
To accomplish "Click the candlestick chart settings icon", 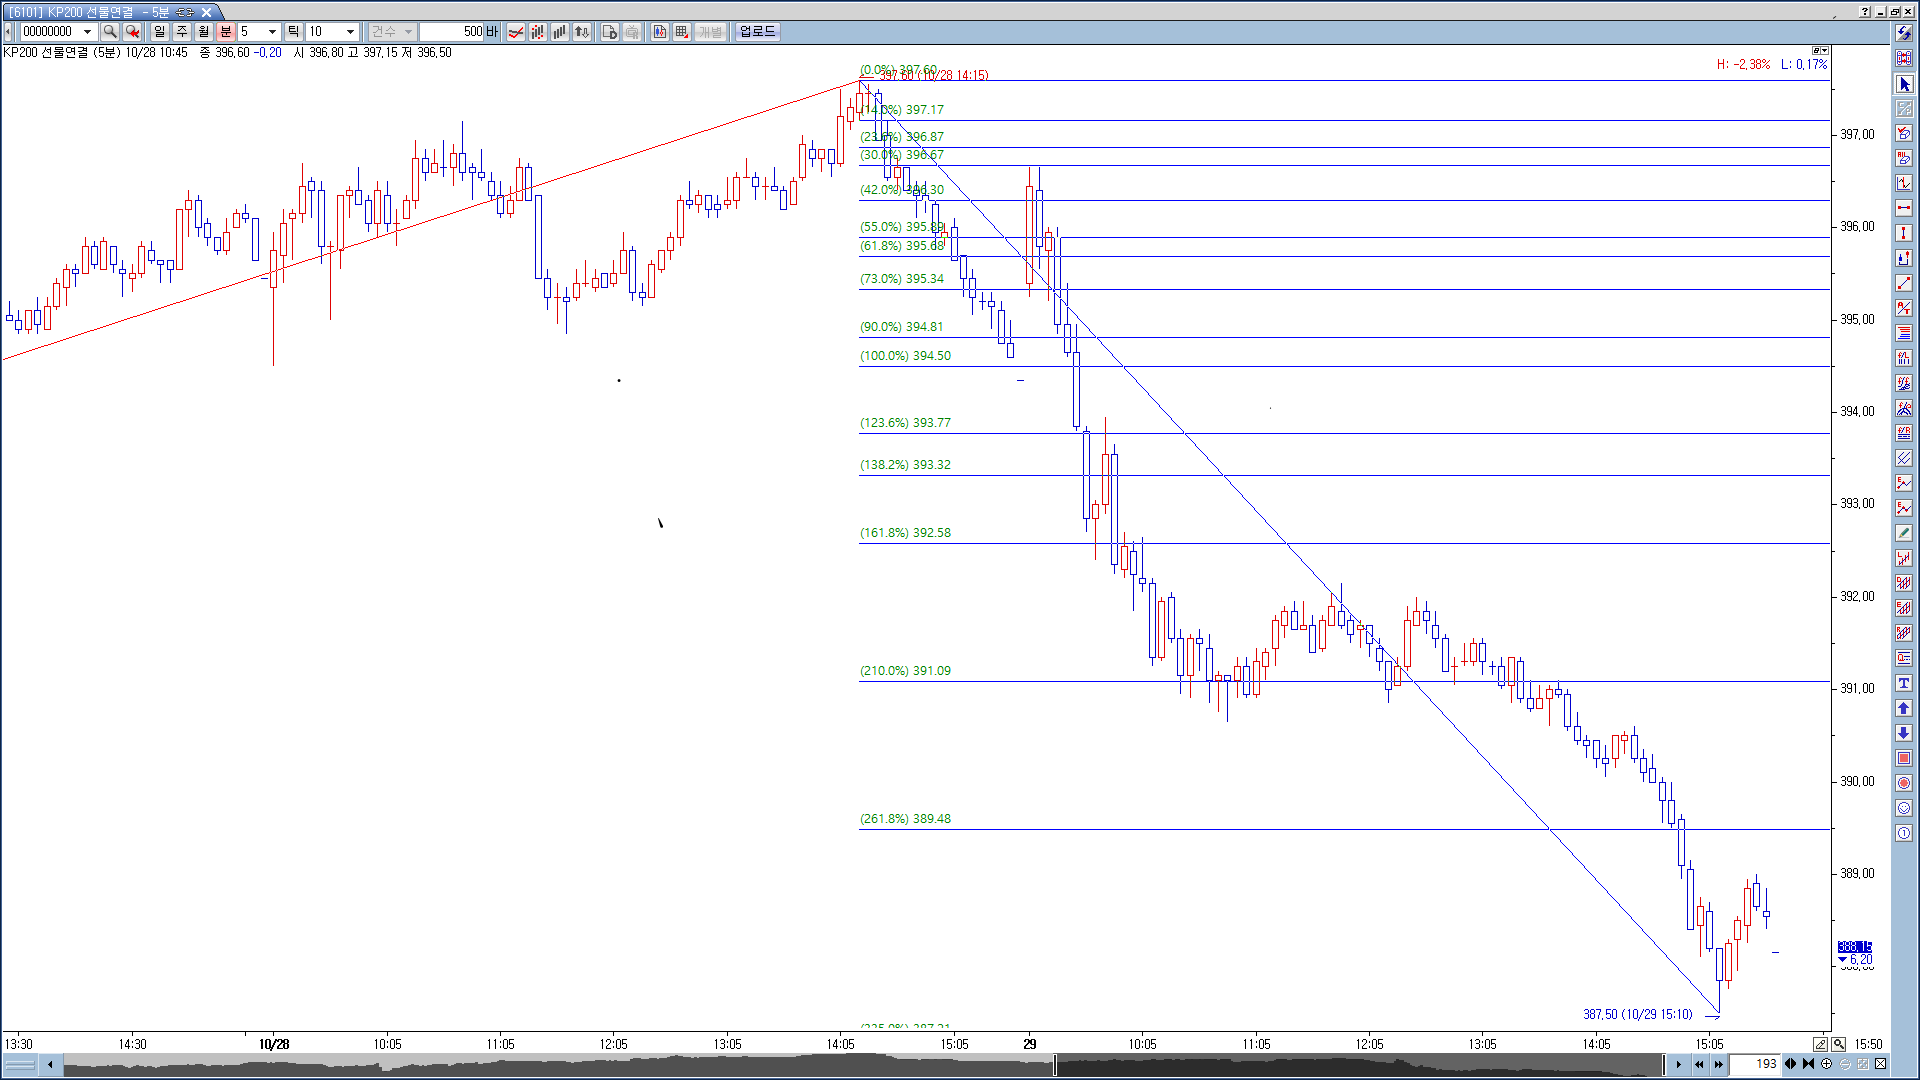I will tap(660, 32).
